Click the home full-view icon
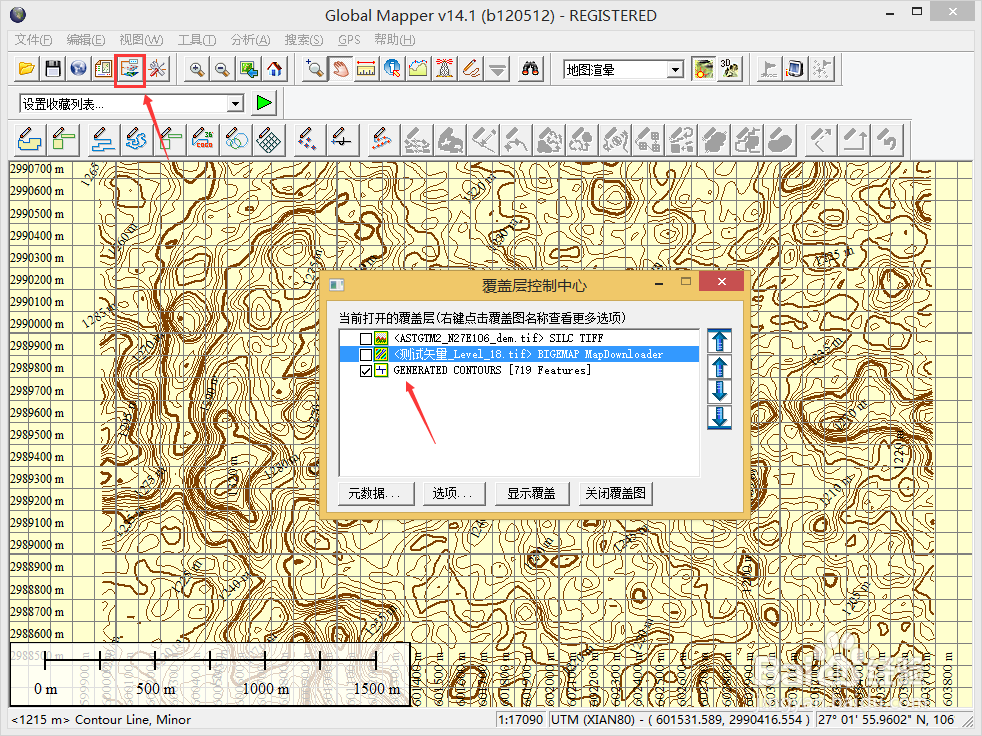Image resolution: width=982 pixels, height=736 pixels. tap(274, 68)
